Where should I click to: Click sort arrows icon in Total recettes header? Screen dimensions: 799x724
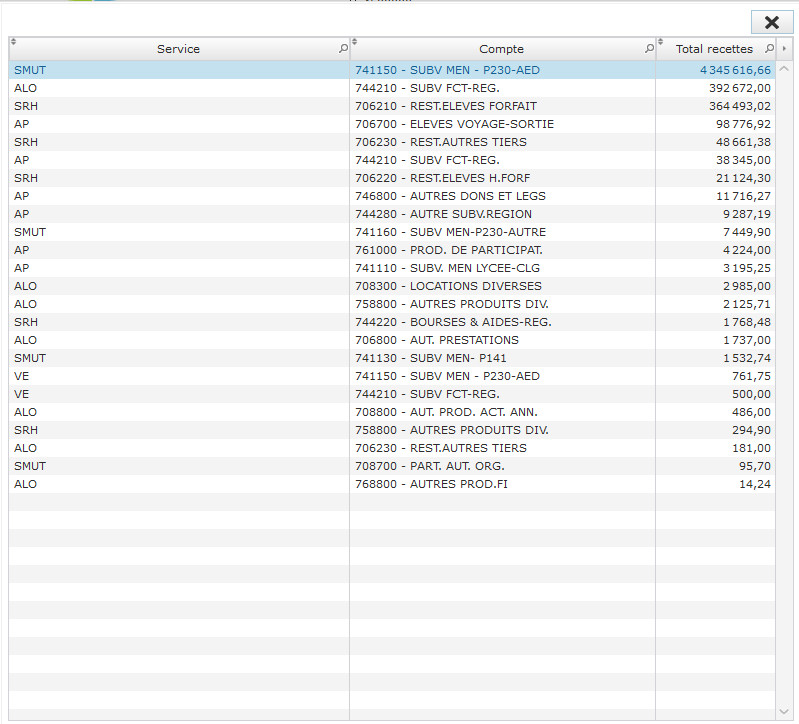click(x=661, y=42)
